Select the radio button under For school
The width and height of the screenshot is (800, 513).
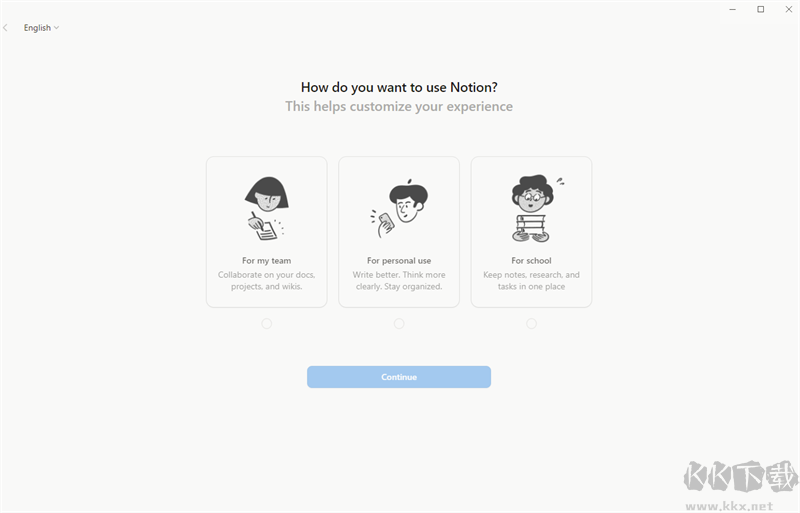pyautogui.click(x=531, y=323)
